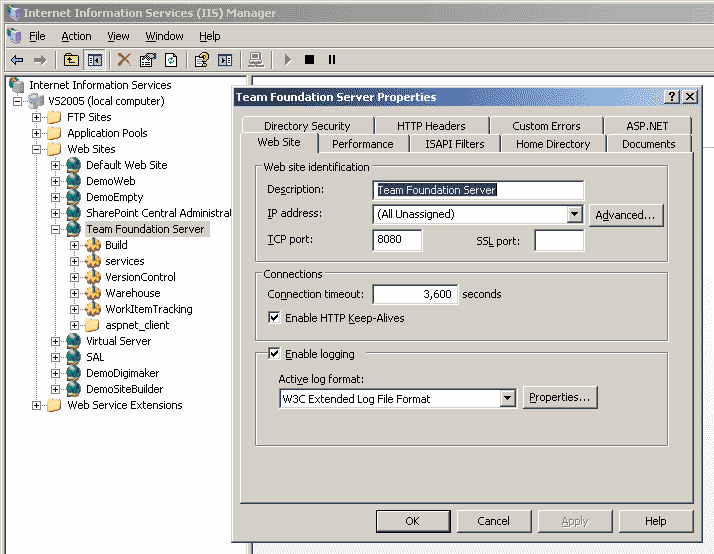Click the OK button
Screen dimensions: 714x554
point(413,521)
